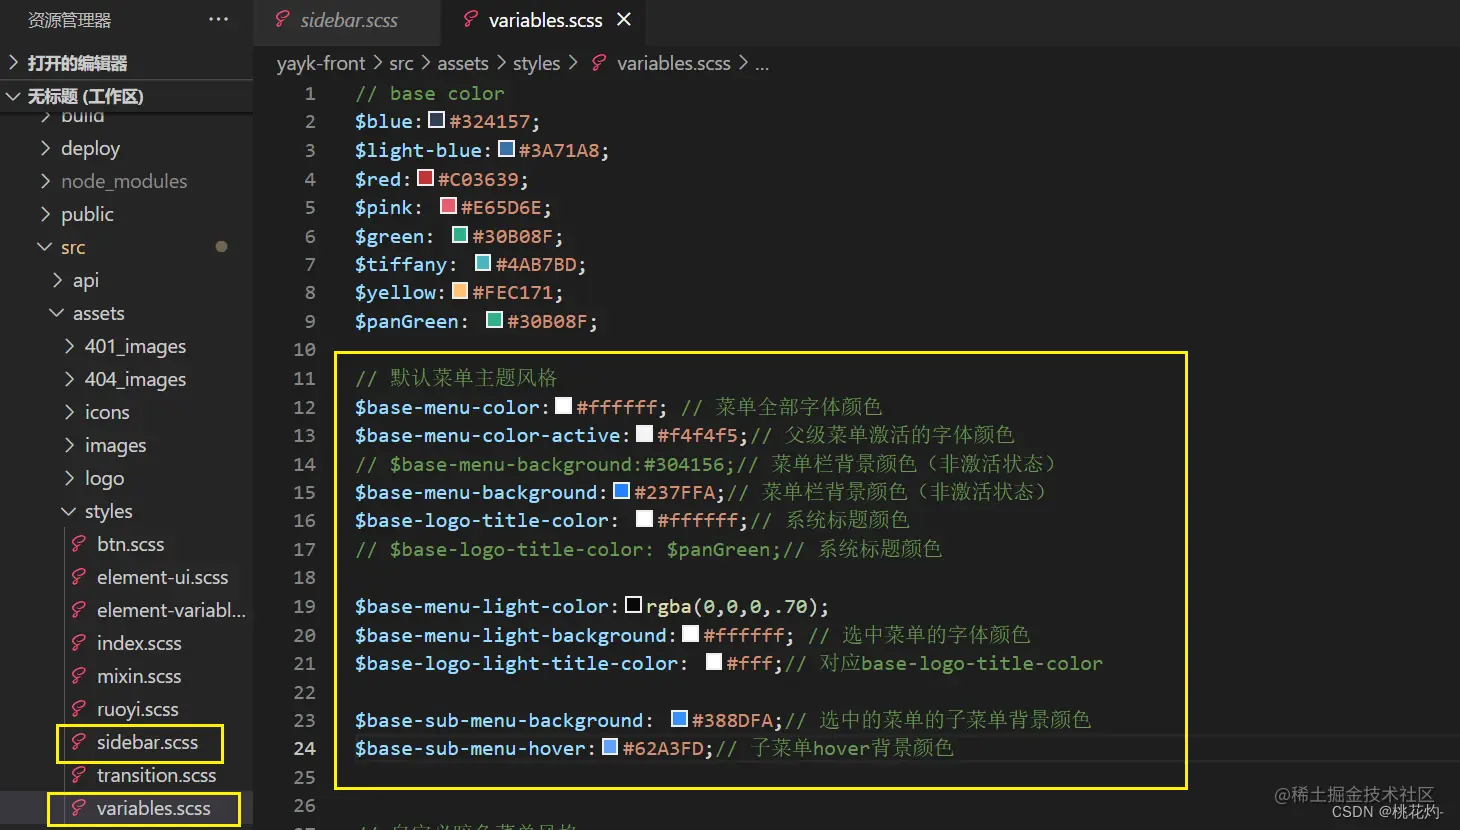Open the $pink #E65D6E color swatch
The image size is (1460, 830).
448,206
